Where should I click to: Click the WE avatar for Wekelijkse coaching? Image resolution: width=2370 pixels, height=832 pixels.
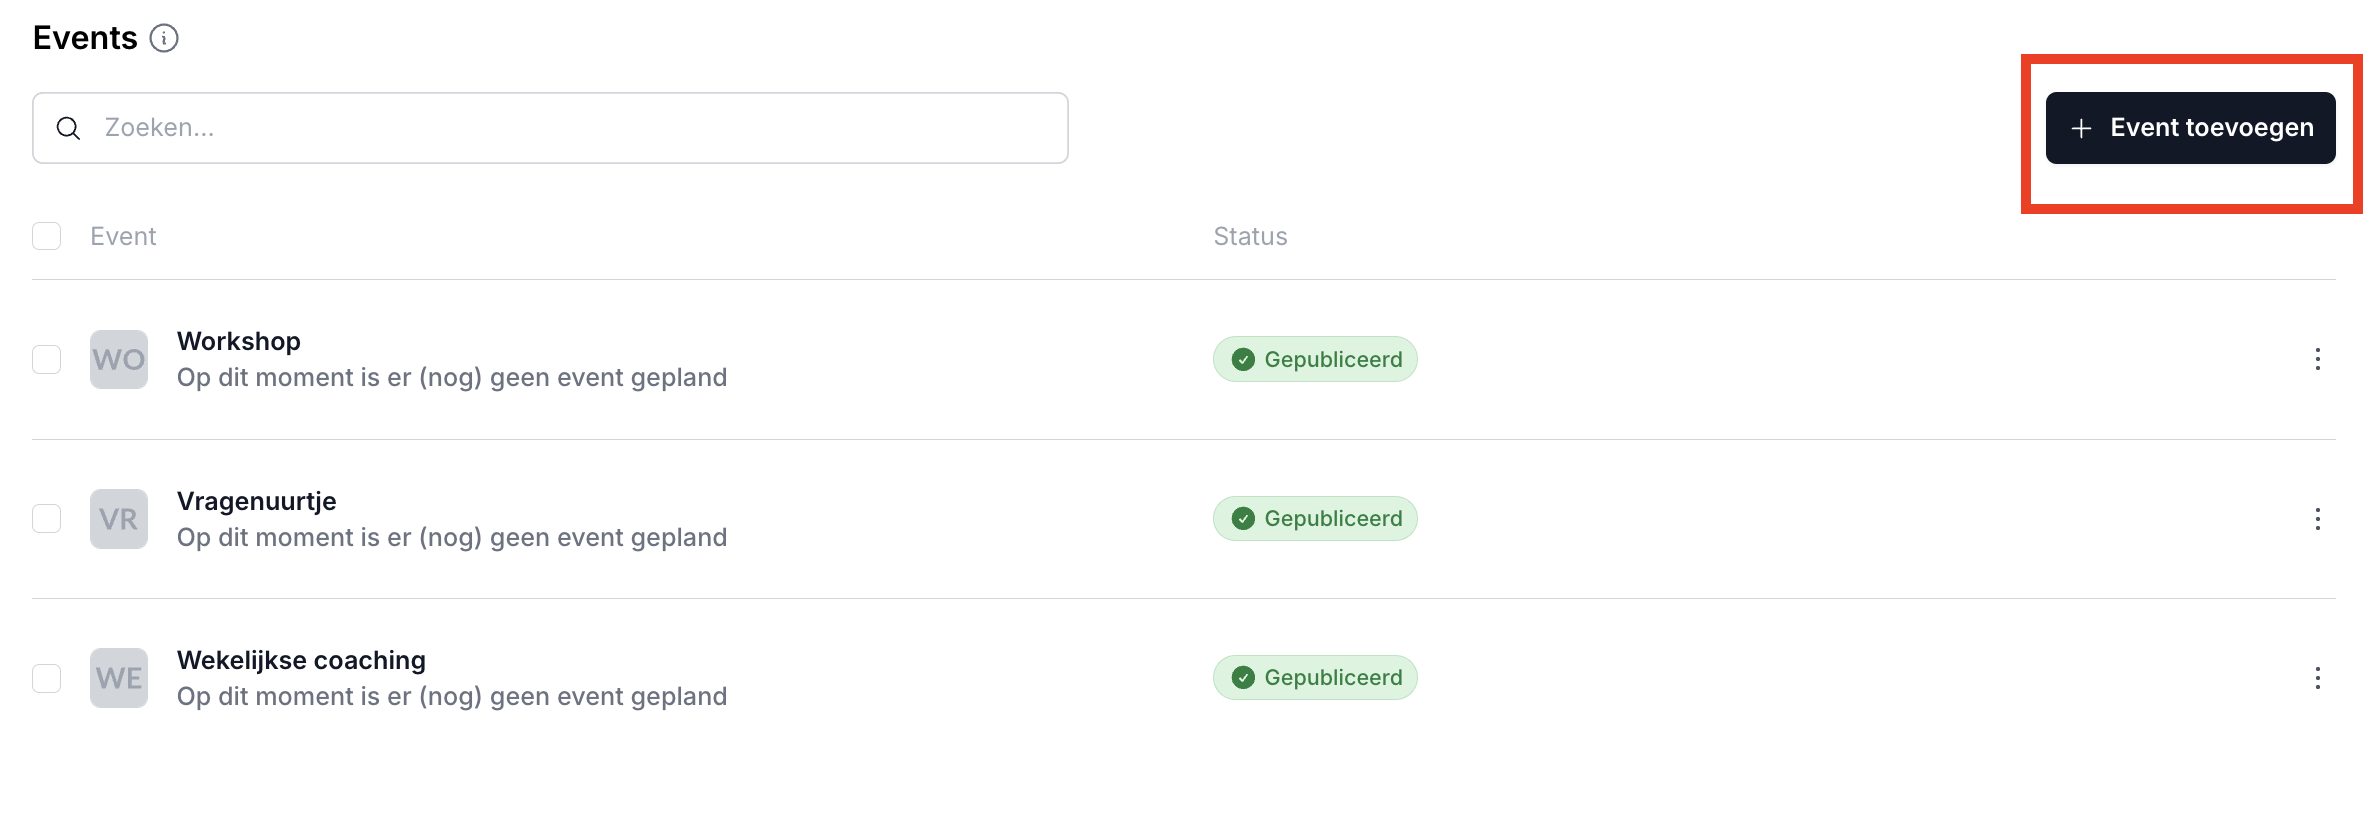pos(119,678)
